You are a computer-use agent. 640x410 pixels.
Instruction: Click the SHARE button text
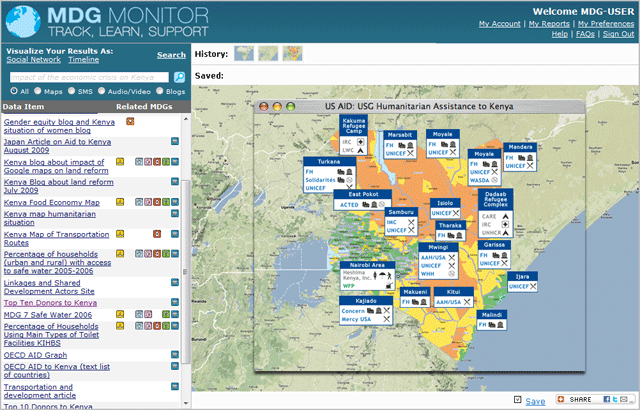click(580, 399)
